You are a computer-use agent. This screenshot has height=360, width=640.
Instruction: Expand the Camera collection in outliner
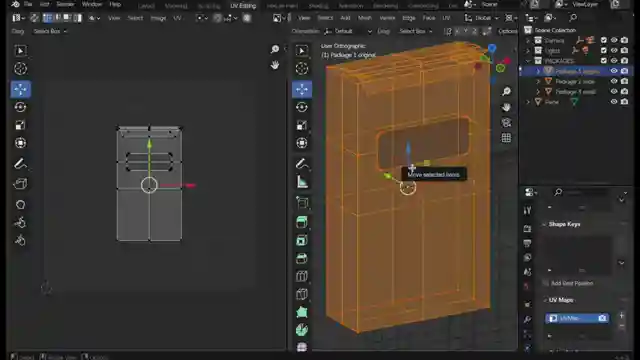(528, 40)
